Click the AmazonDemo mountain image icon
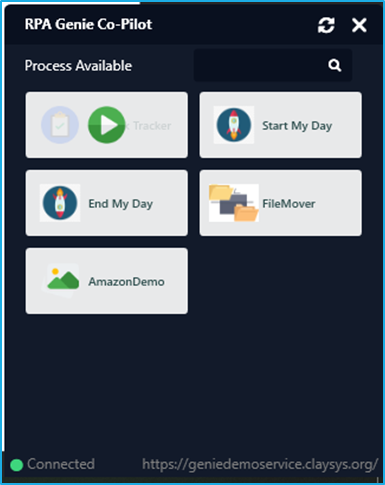Image resolution: width=385 pixels, height=485 pixels. 61,280
